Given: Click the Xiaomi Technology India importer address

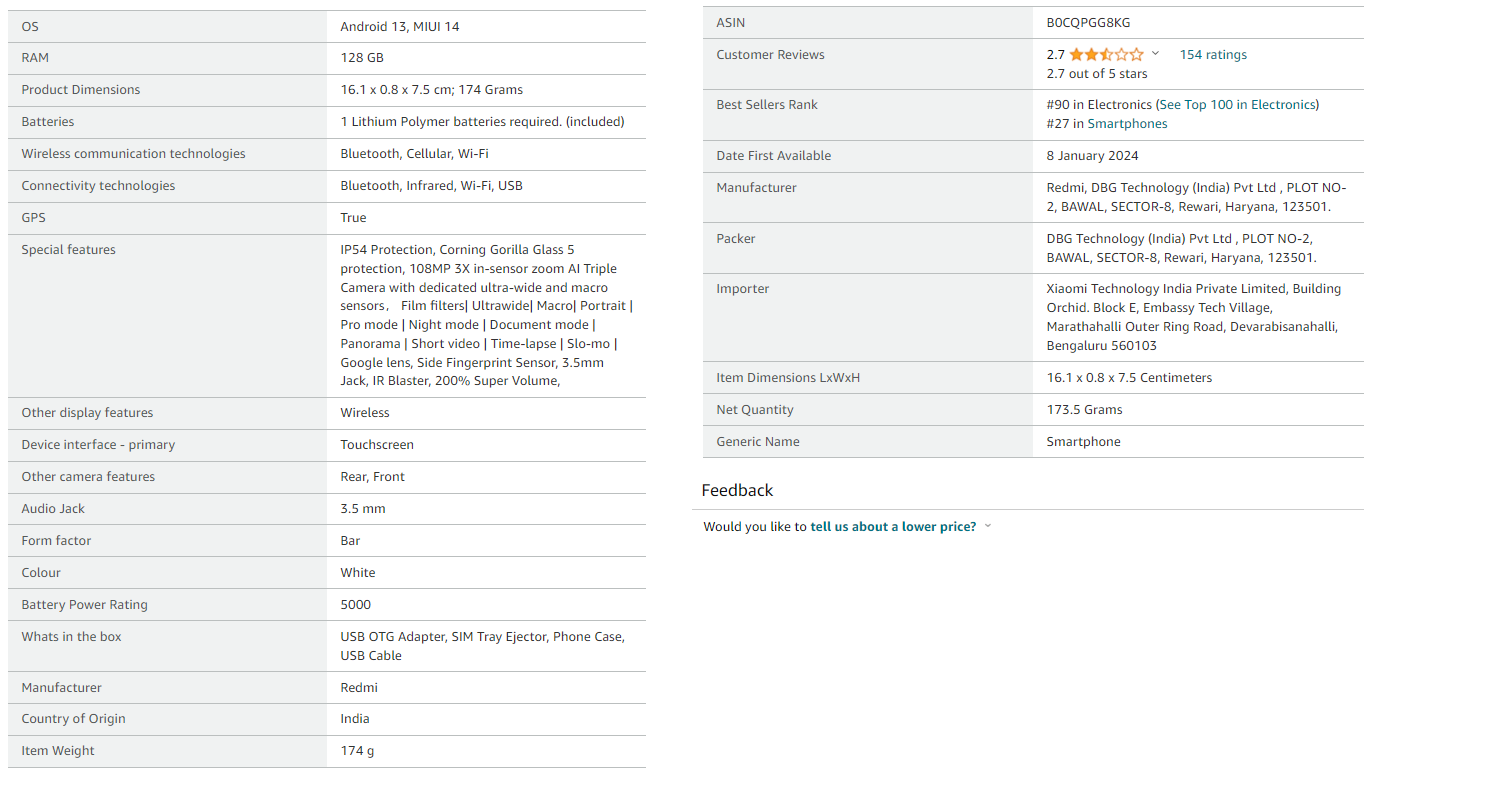Looking at the screenshot, I should [1194, 317].
